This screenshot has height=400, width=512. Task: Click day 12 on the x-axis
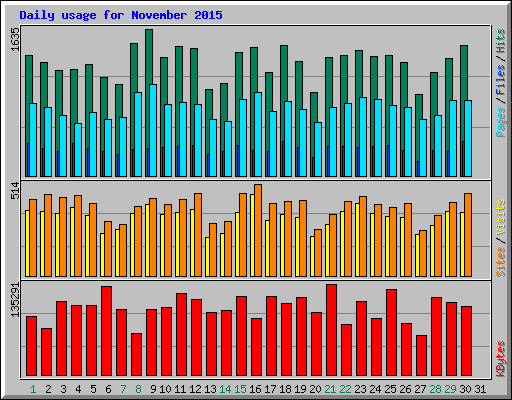[x=195, y=389]
